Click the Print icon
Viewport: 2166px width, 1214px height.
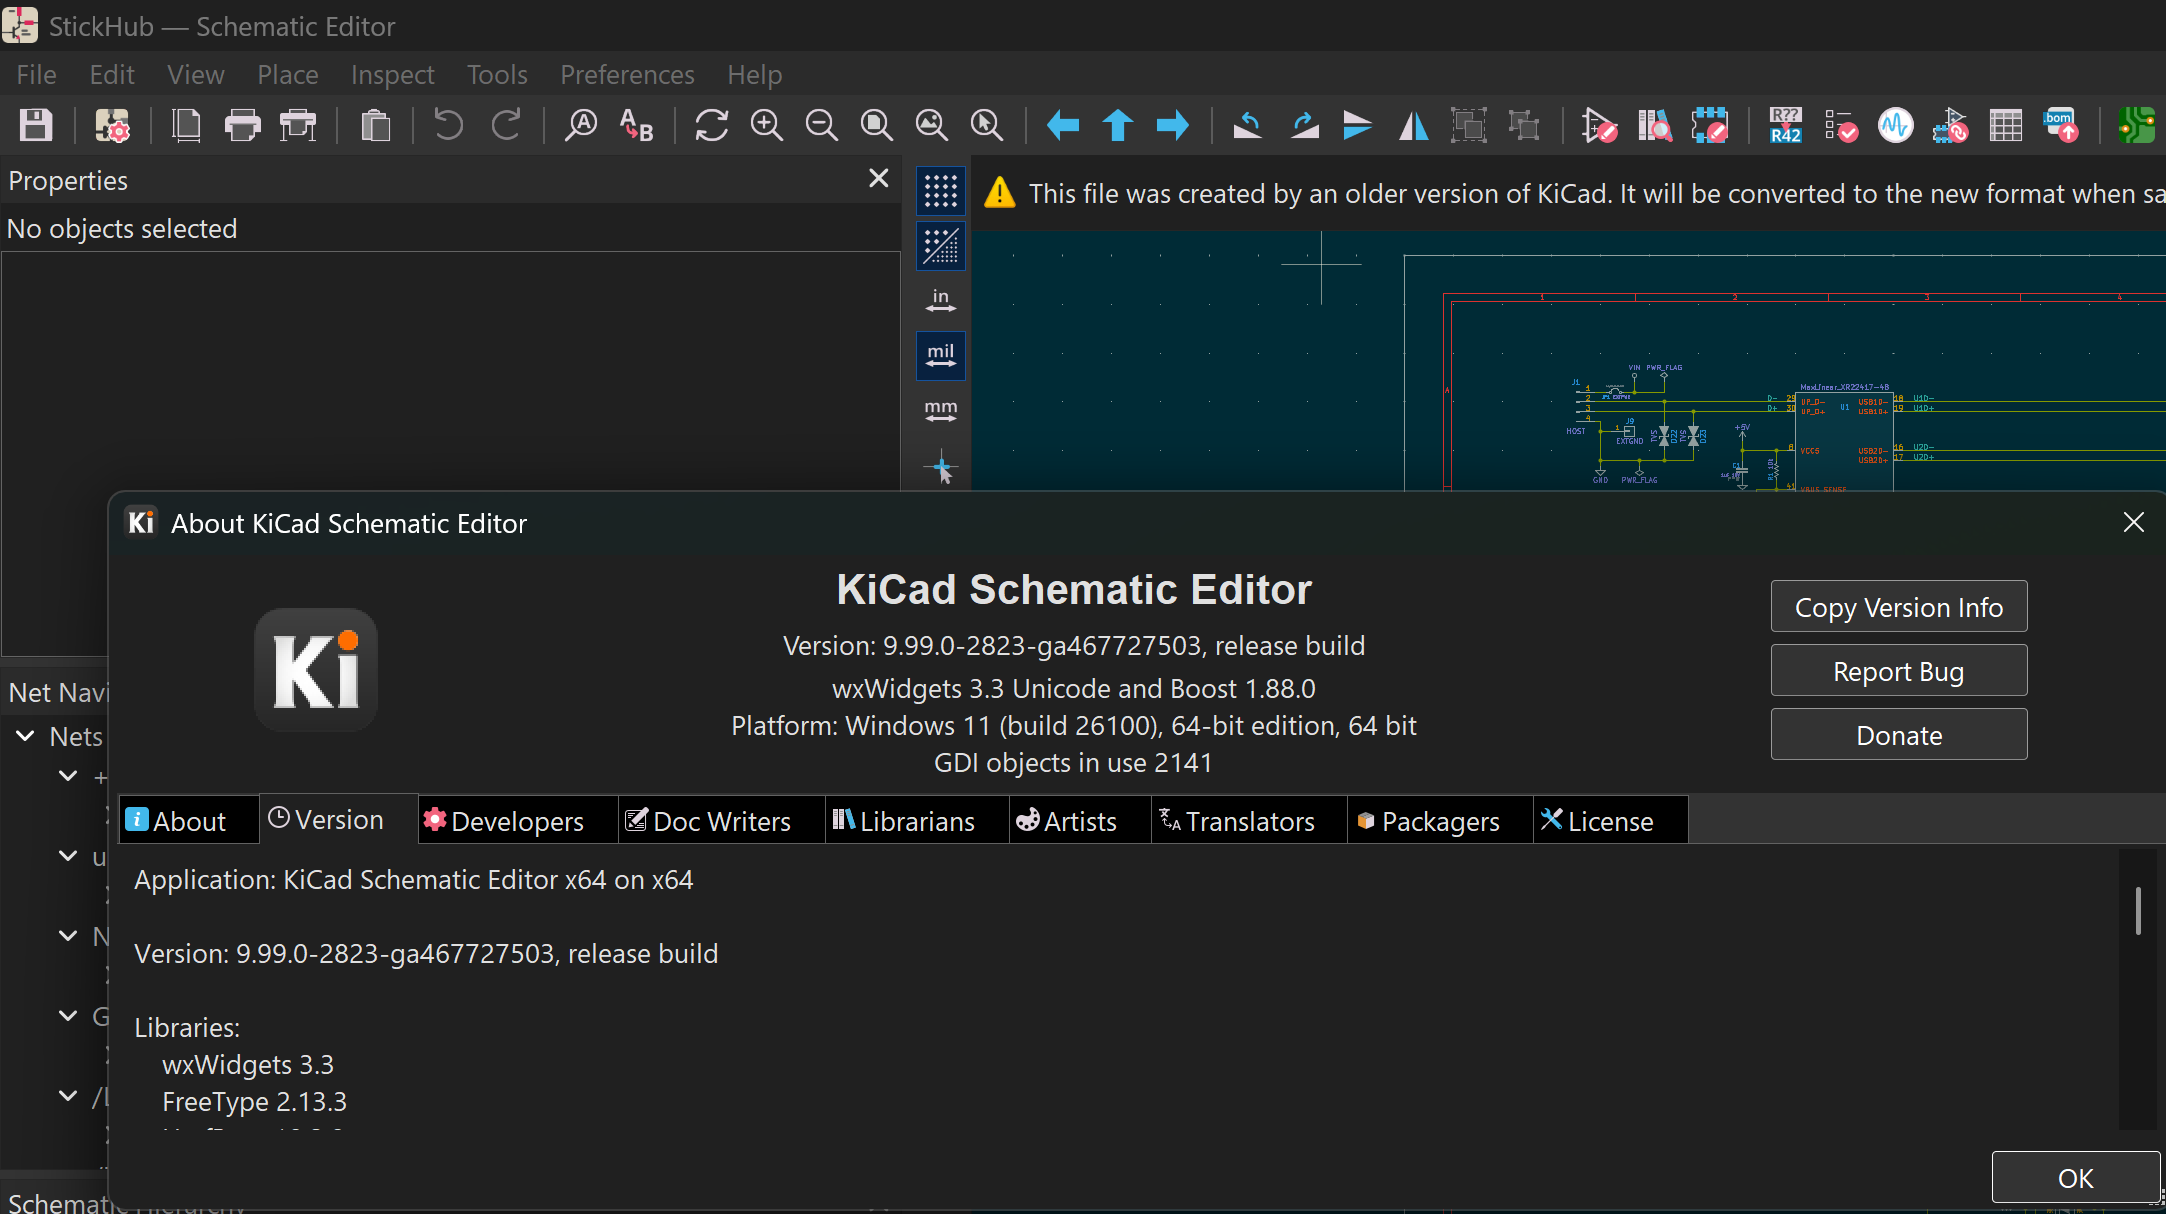click(242, 126)
